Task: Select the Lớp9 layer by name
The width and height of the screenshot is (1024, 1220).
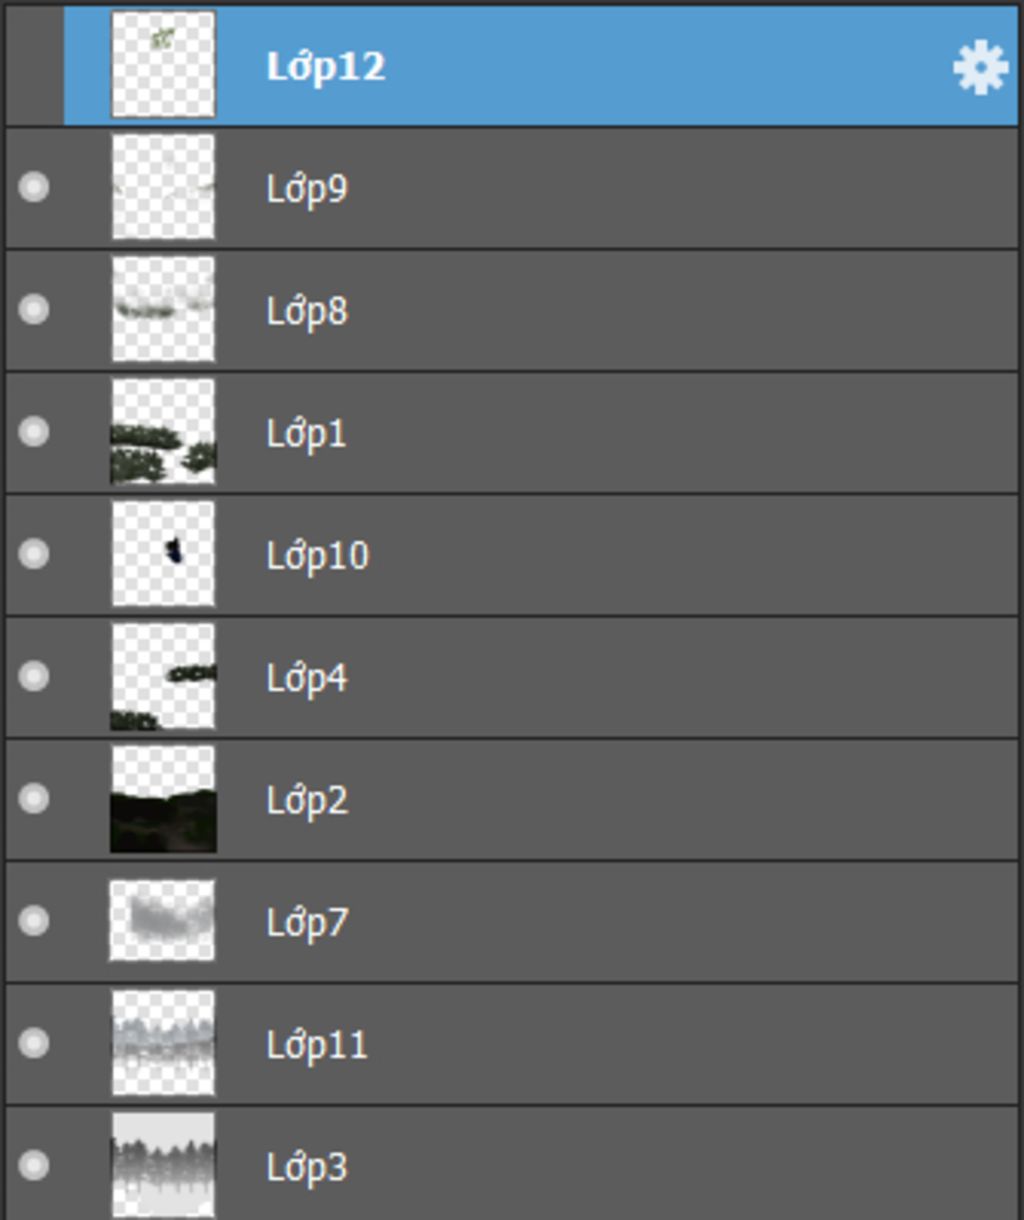Action: 307,188
